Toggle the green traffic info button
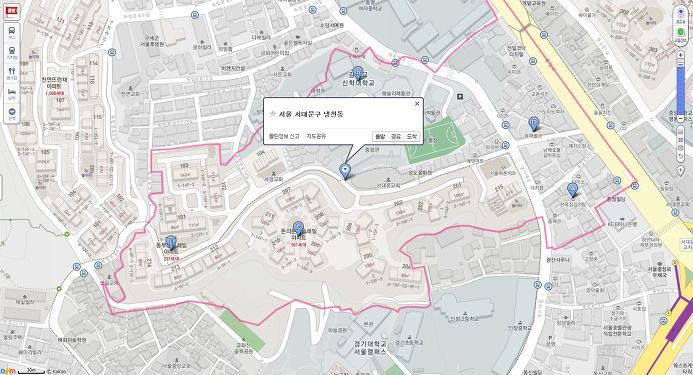Screen dimensions: 693x375 tap(681, 34)
